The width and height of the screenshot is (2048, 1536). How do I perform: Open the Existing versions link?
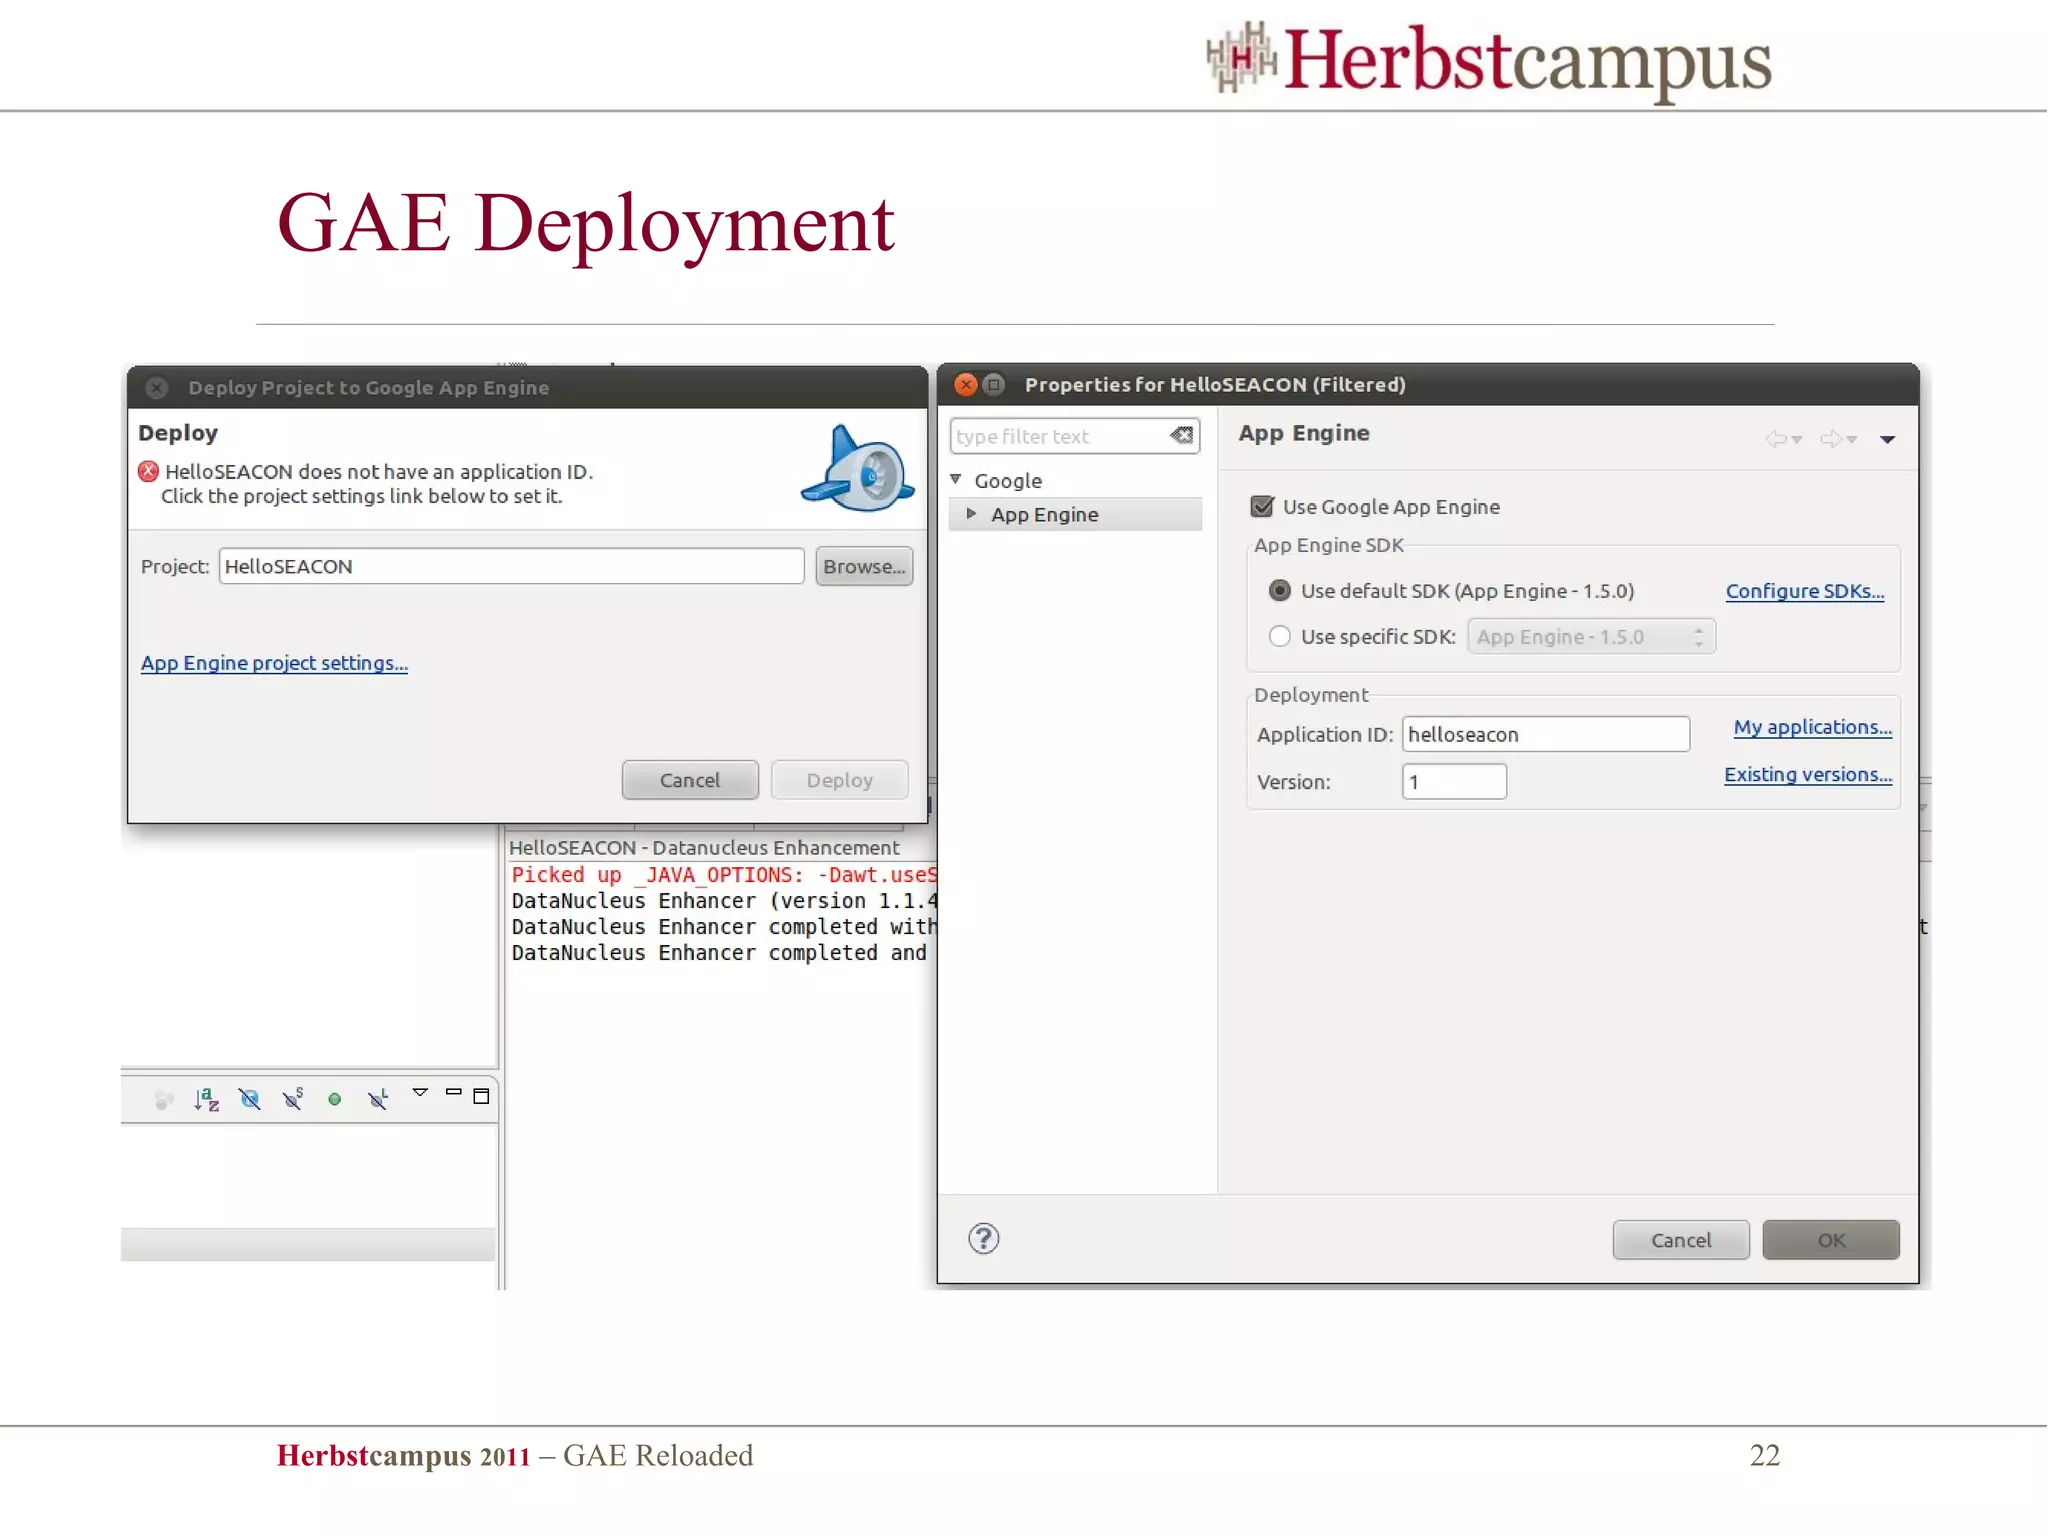pyautogui.click(x=1808, y=774)
